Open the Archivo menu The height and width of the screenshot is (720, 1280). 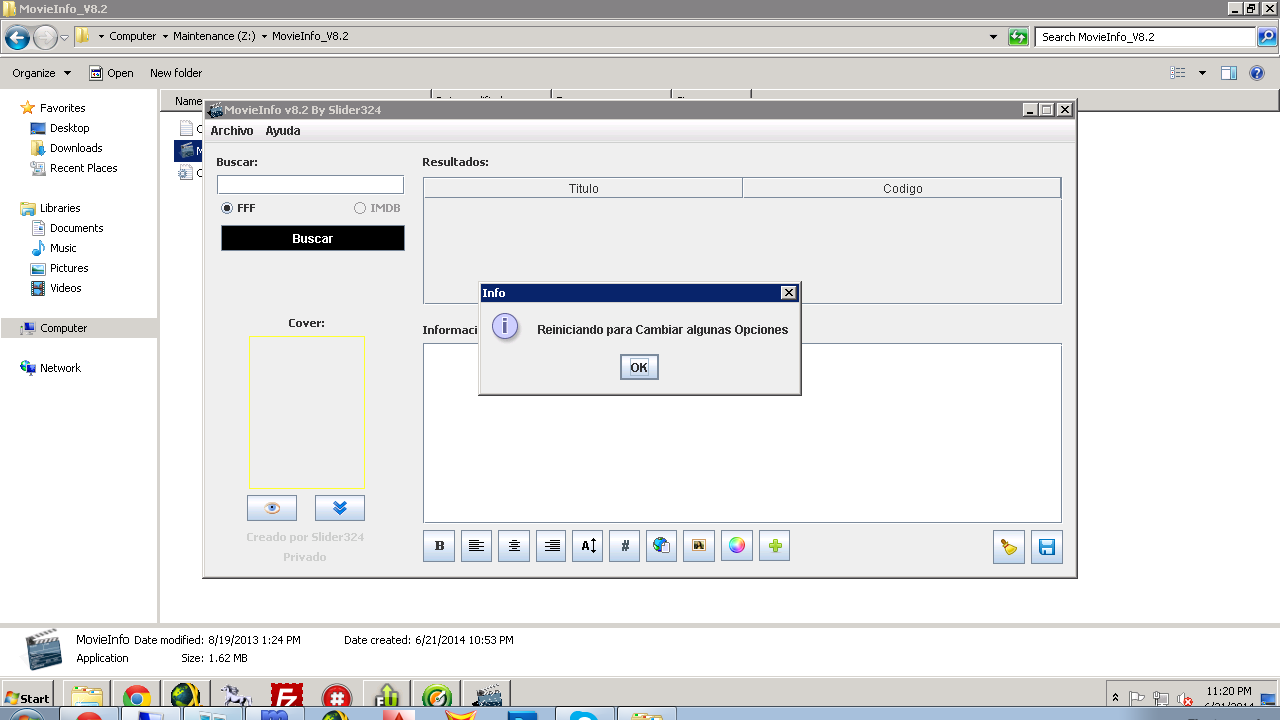click(232, 131)
